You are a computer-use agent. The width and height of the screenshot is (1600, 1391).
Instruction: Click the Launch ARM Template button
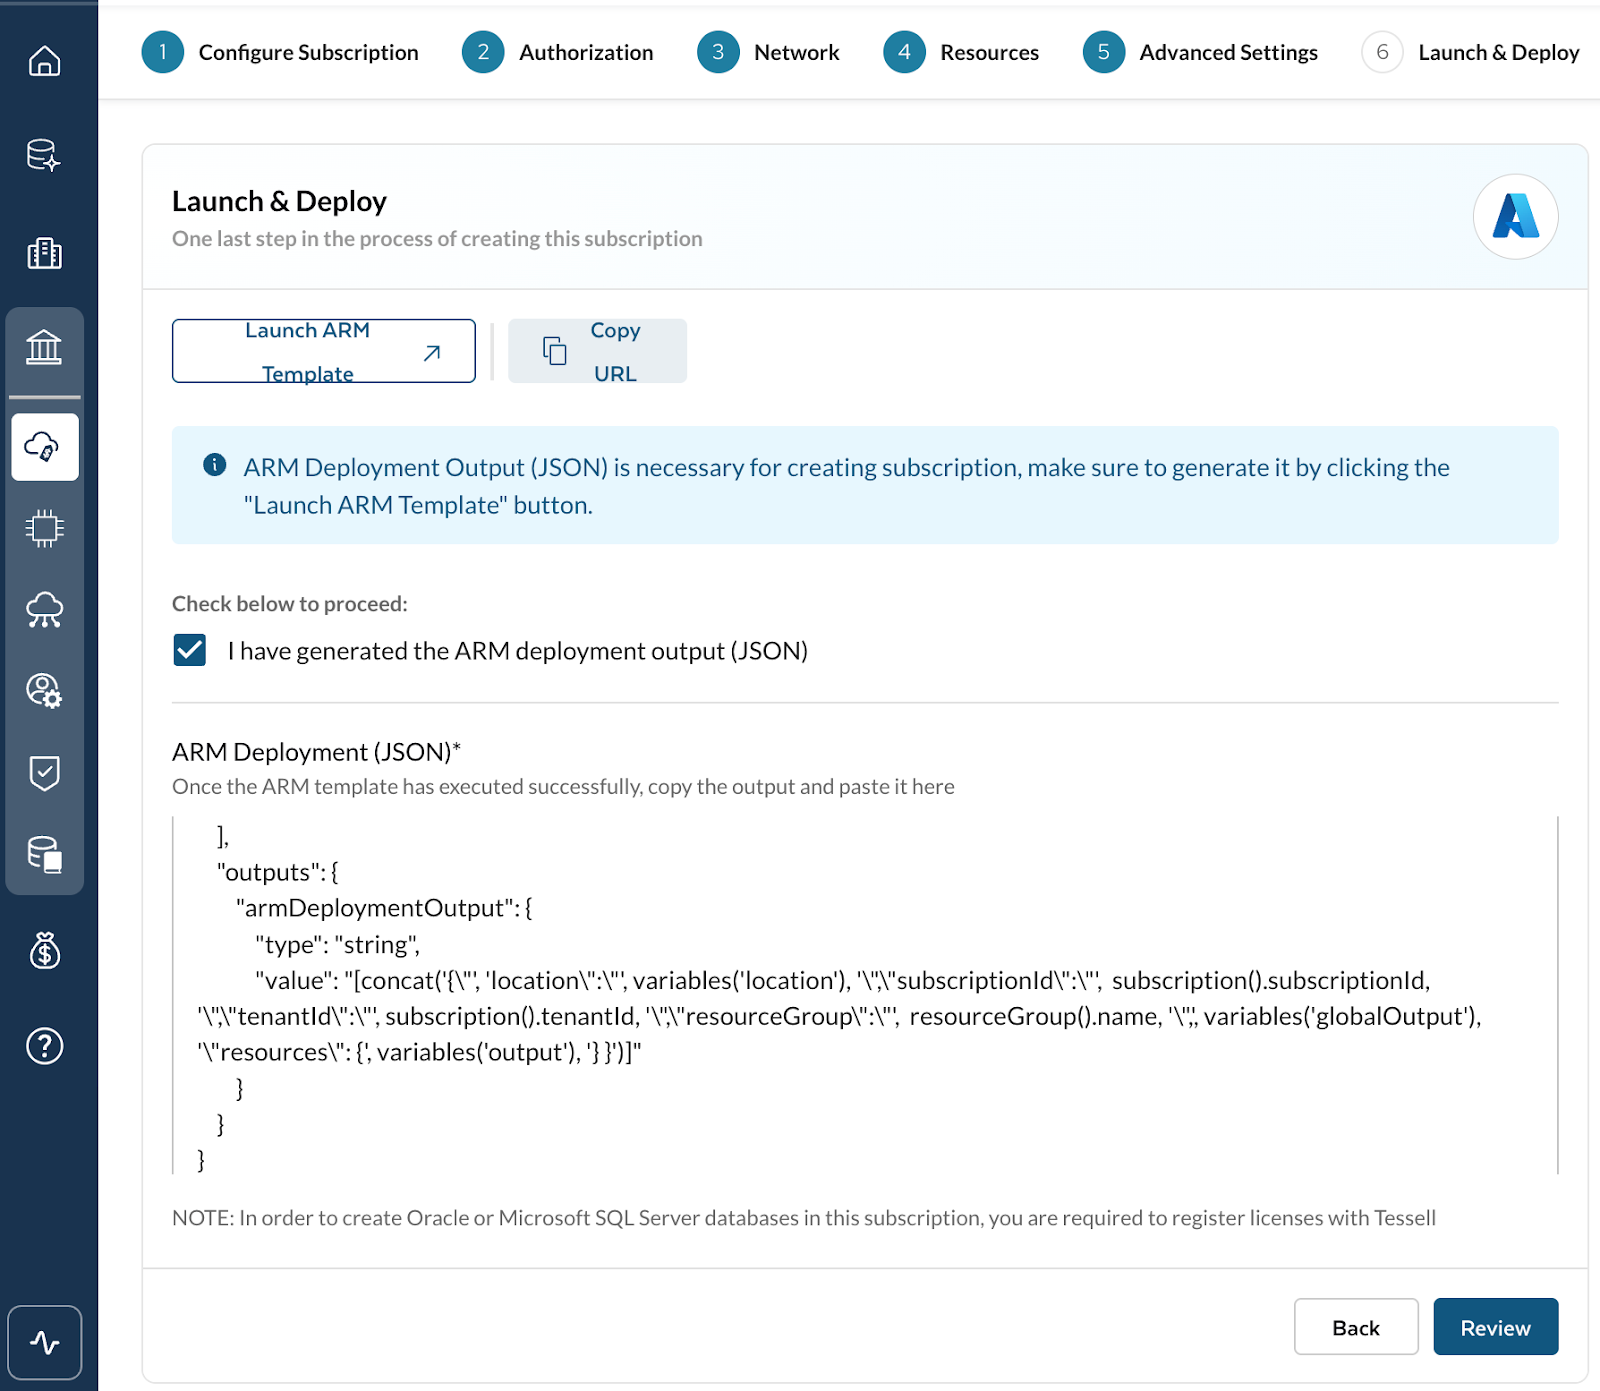(x=323, y=351)
